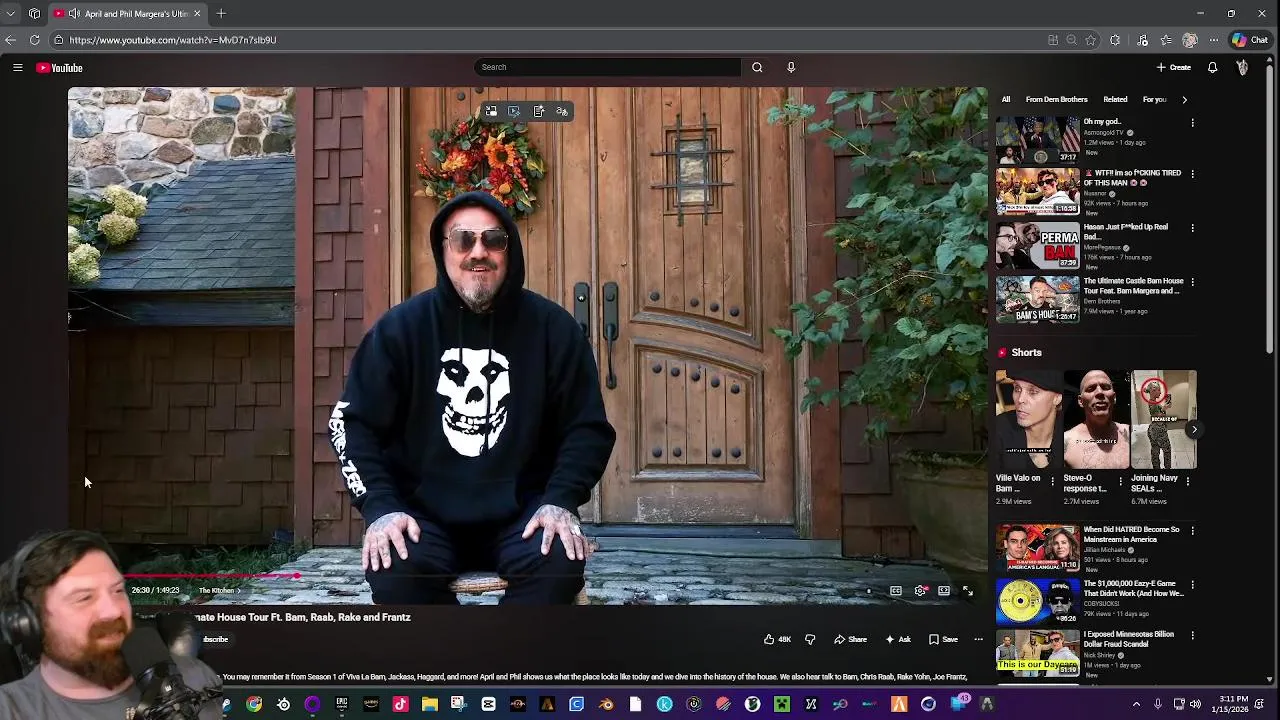Add page to favorites star
The height and width of the screenshot is (720, 1280).
tap(1091, 40)
